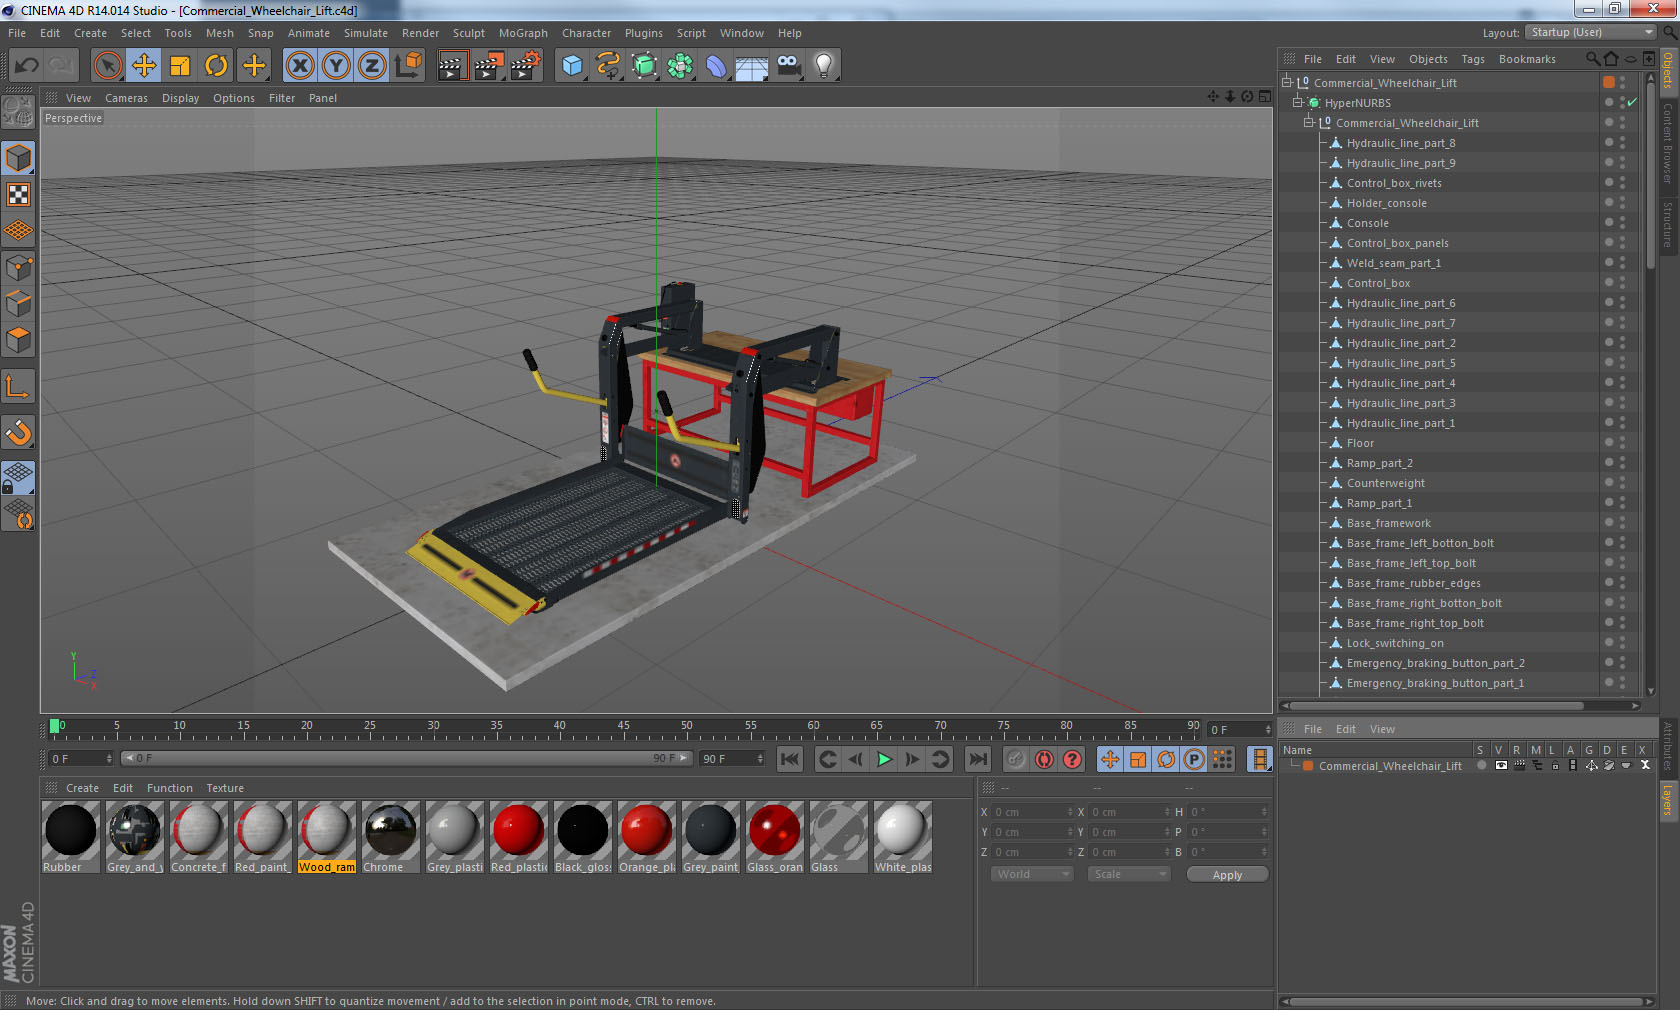Add a camera object
Viewport: 1680px width, 1010px height.
[x=788, y=66]
